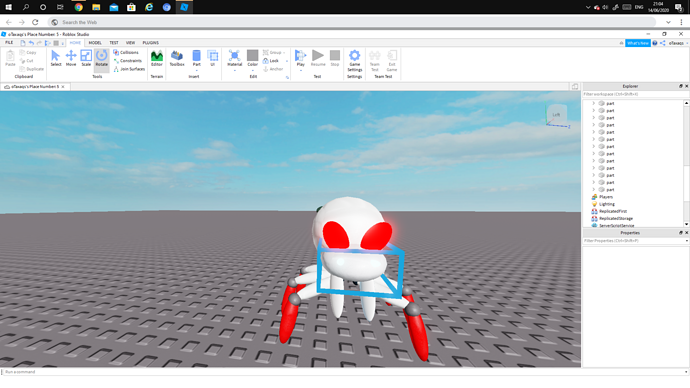This screenshot has width=690, height=388.
Task: Select the Place Number 5 document tab
Action: [34, 87]
